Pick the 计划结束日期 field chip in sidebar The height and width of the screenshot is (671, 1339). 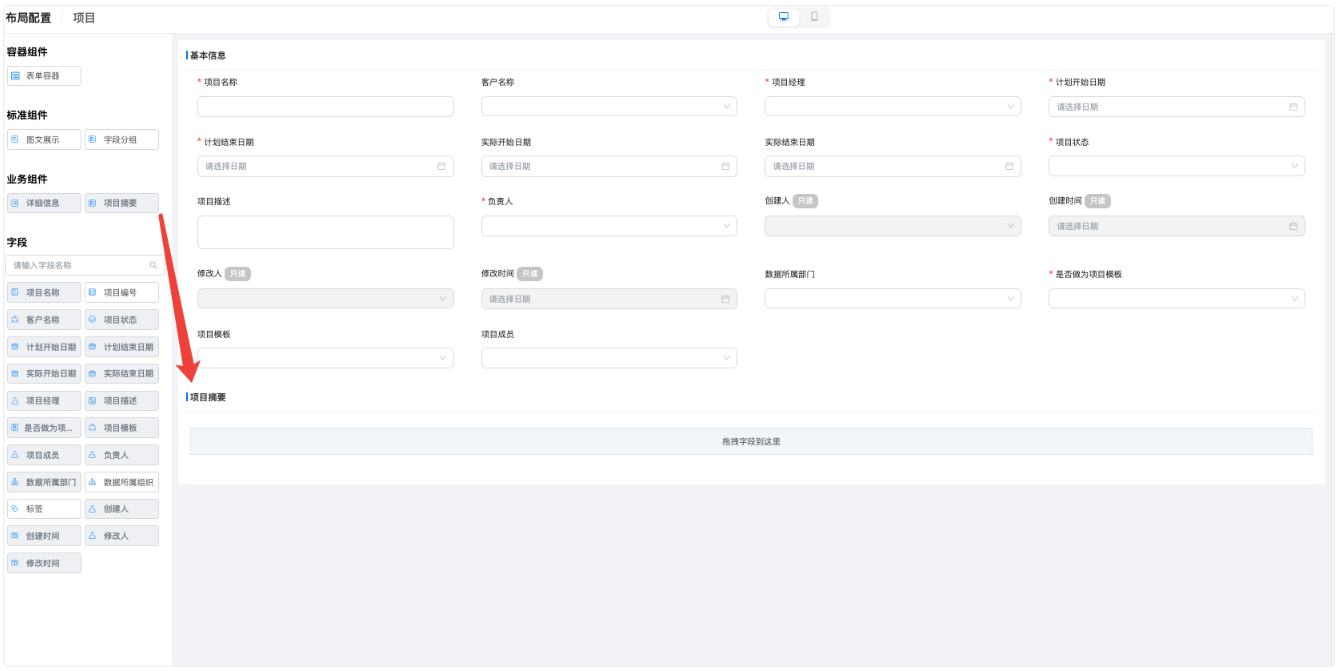coord(122,347)
